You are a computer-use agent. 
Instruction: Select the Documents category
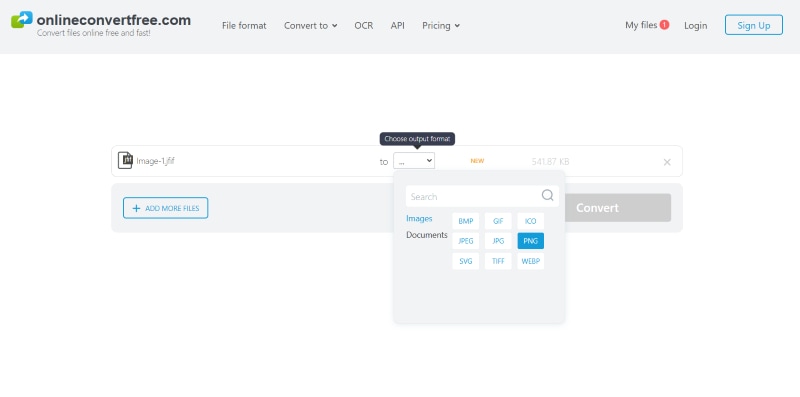coord(427,235)
